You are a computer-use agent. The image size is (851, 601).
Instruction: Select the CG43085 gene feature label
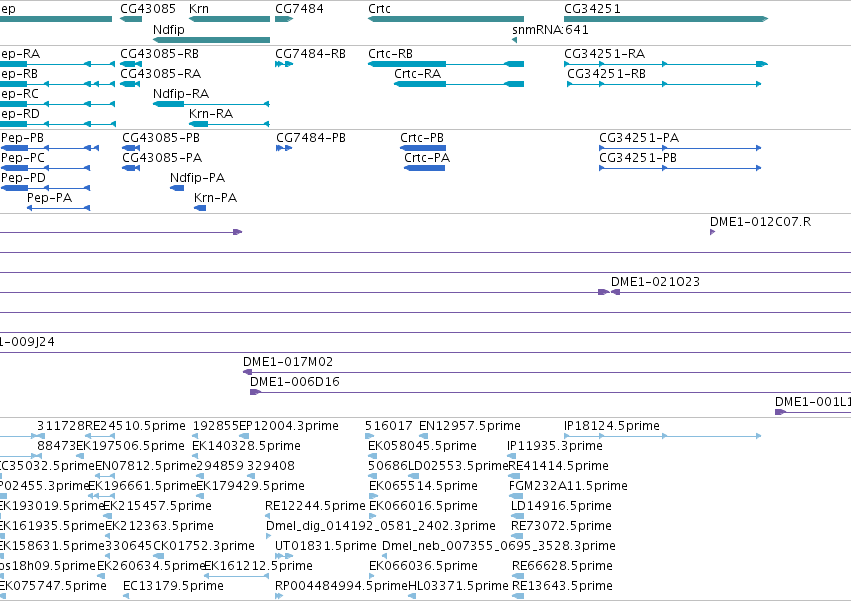point(148,9)
